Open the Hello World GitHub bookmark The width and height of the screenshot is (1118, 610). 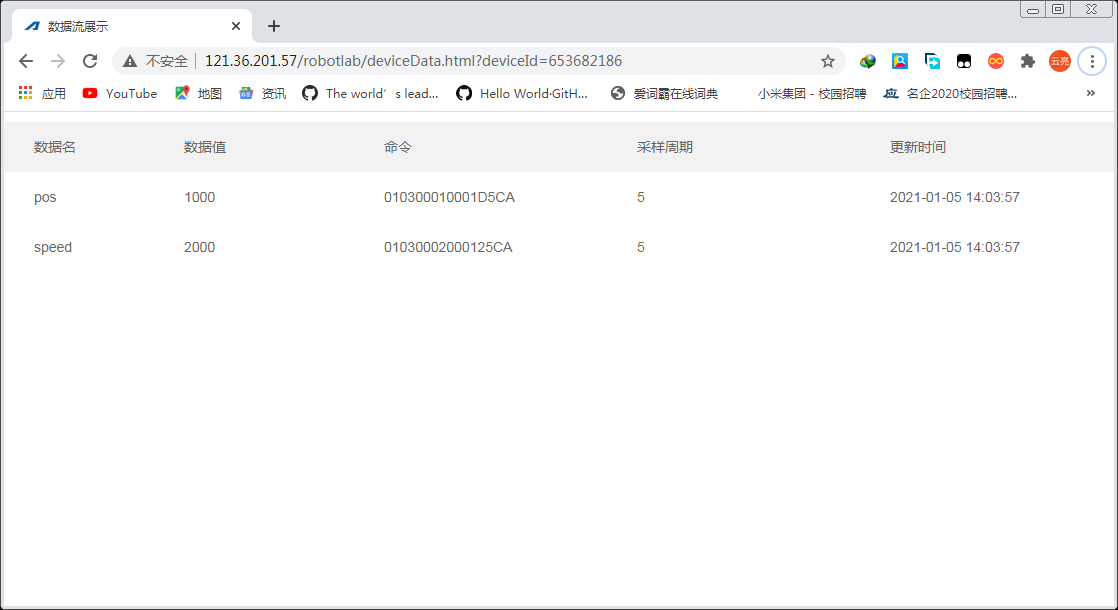(522, 93)
